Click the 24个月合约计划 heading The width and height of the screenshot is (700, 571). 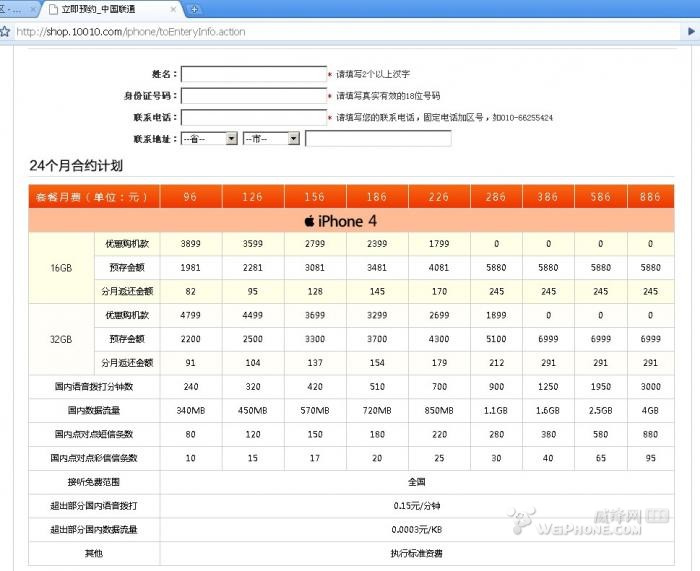(x=76, y=166)
